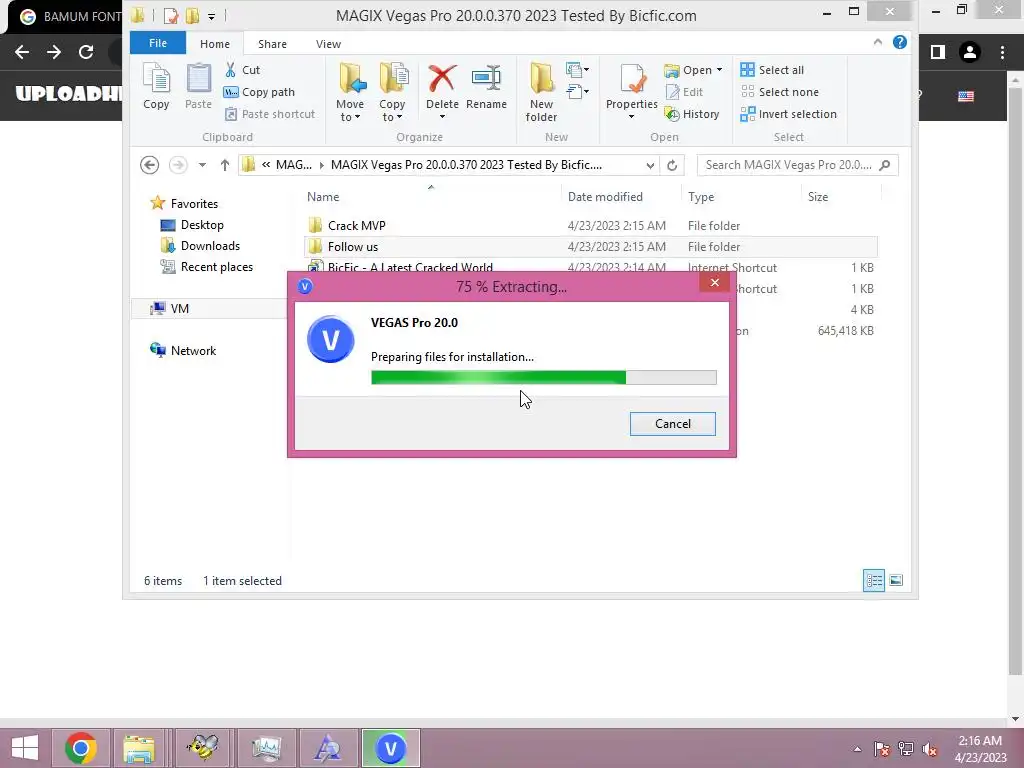This screenshot has height=768, width=1024.
Task: Switch to the Share ribbon tab
Action: click(272, 44)
